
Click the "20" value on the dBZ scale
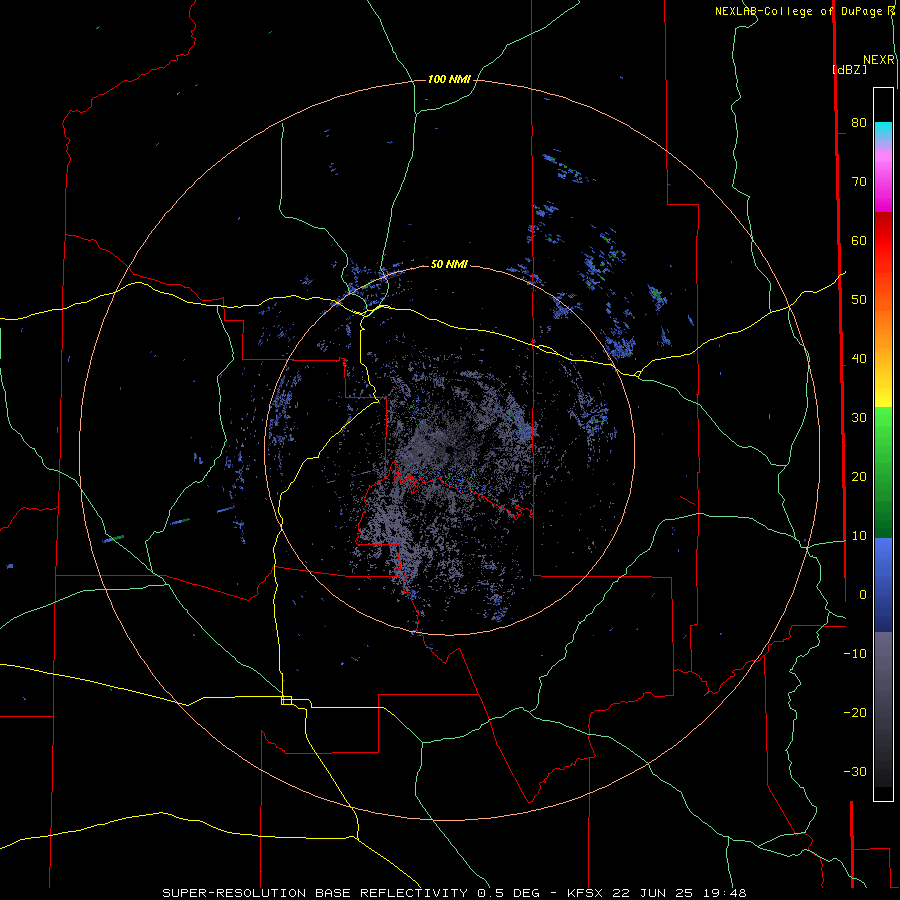(x=859, y=476)
